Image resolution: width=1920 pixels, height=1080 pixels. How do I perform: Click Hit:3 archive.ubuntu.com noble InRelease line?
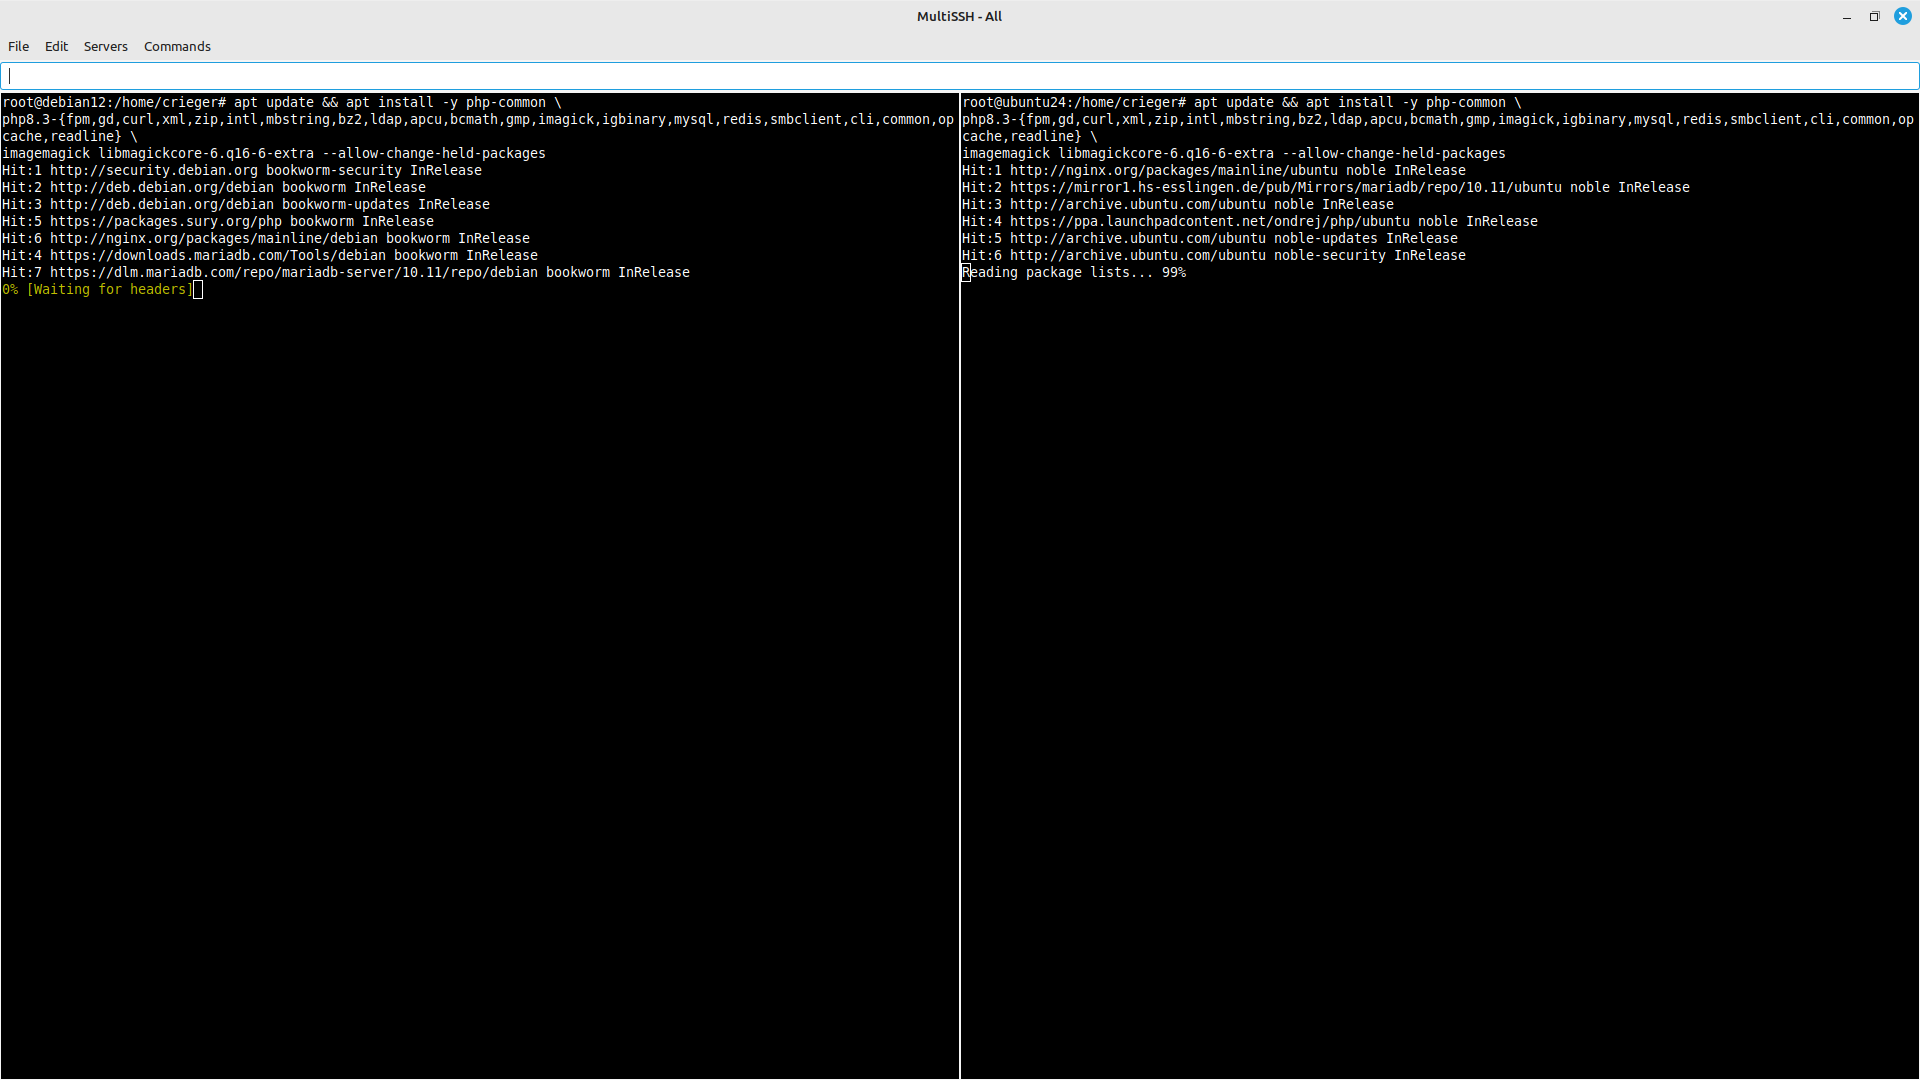tap(1178, 204)
